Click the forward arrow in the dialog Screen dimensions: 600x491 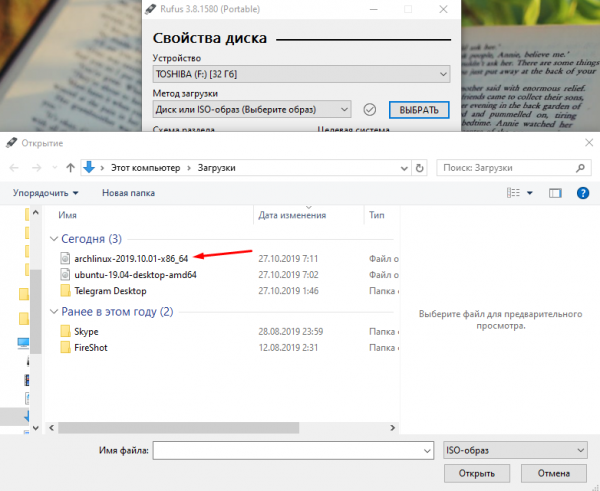pos(36,168)
